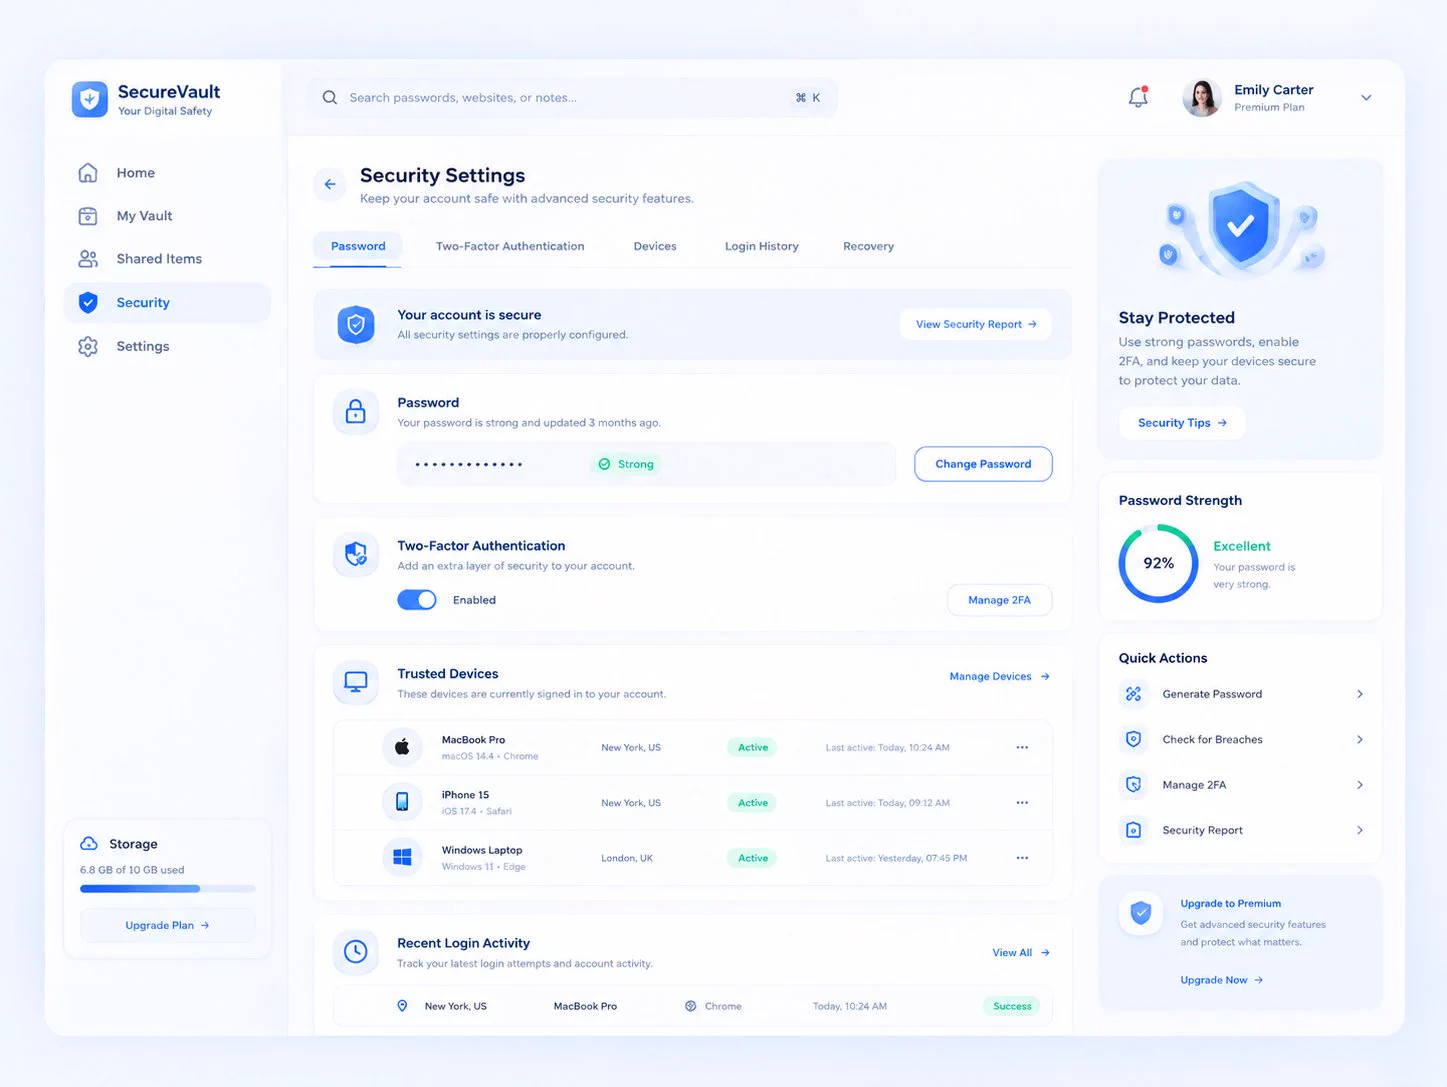Image resolution: width=1447 pixels, height=1087 pixels.
Task: Click the search magnifier icon
Action: (330, 97)
